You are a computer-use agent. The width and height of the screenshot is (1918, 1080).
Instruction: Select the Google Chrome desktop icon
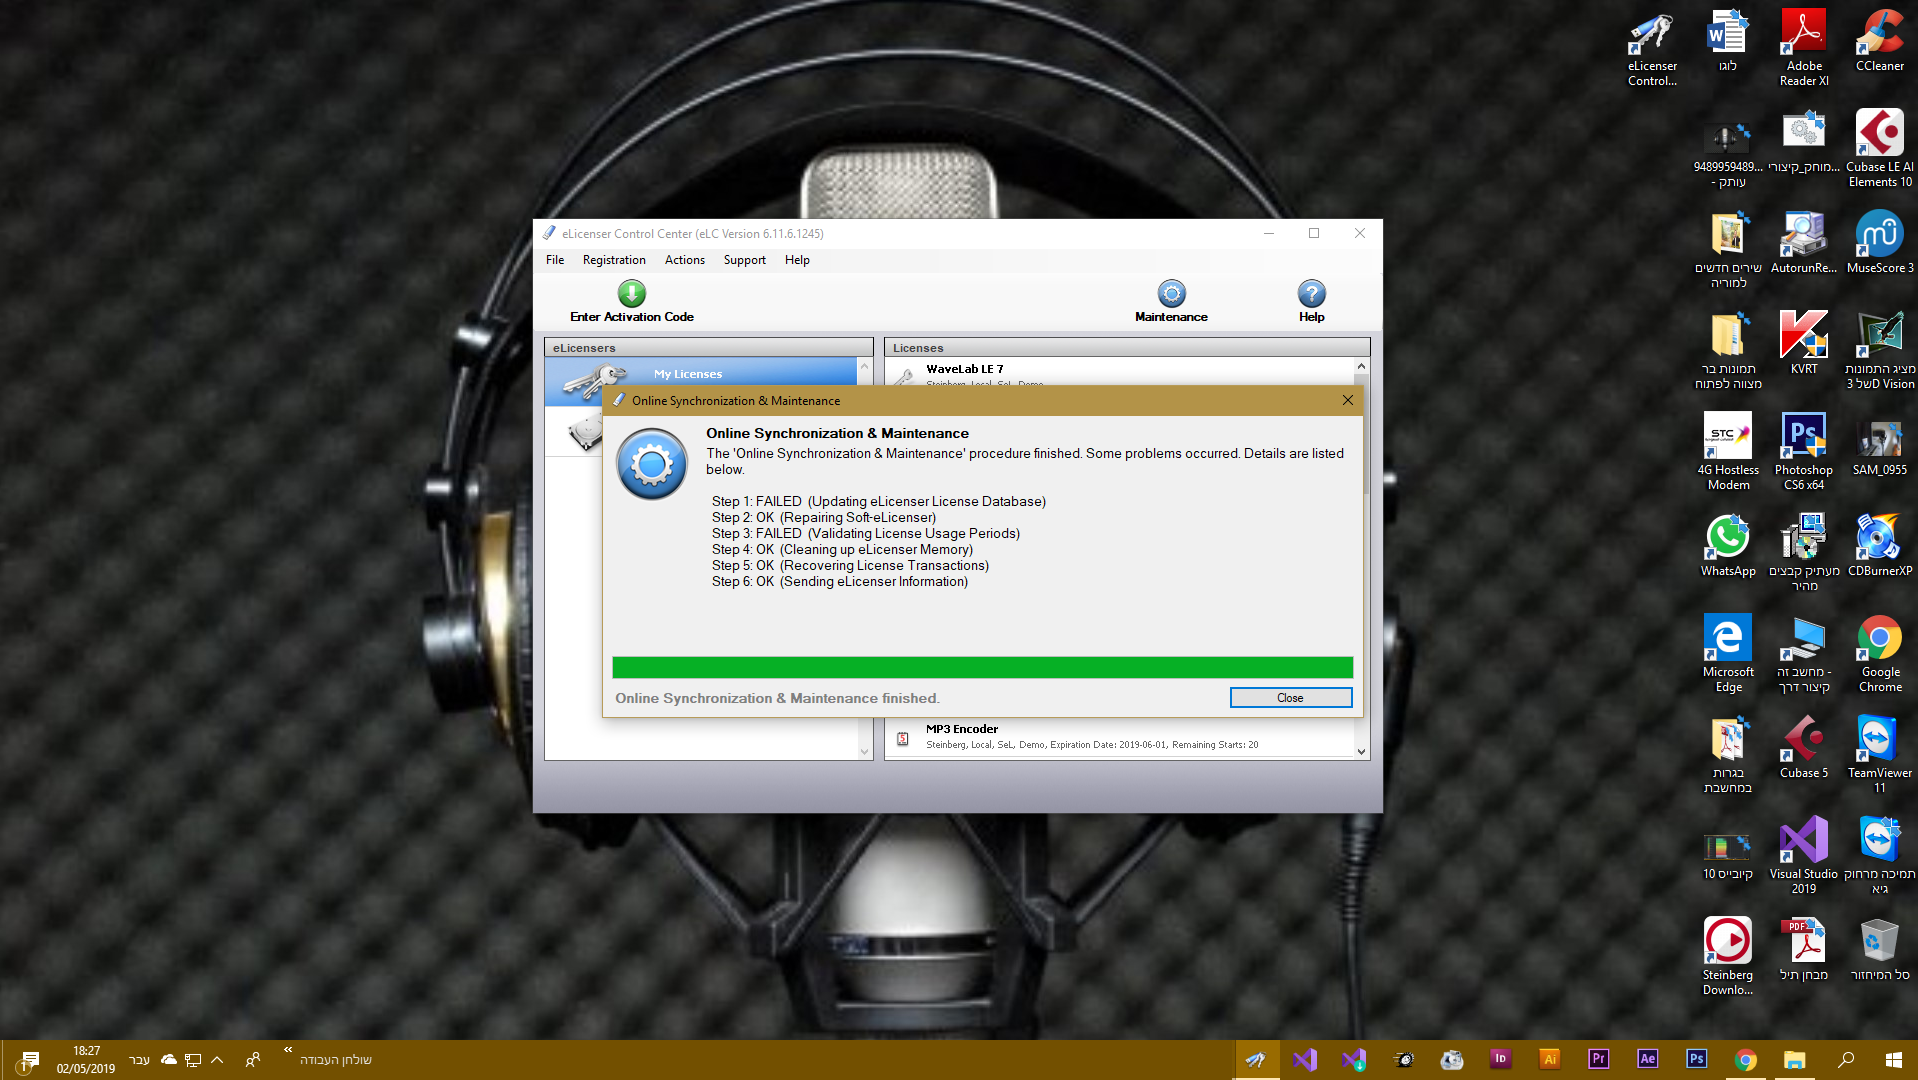pyautogui.click(x=1880, y=654)
